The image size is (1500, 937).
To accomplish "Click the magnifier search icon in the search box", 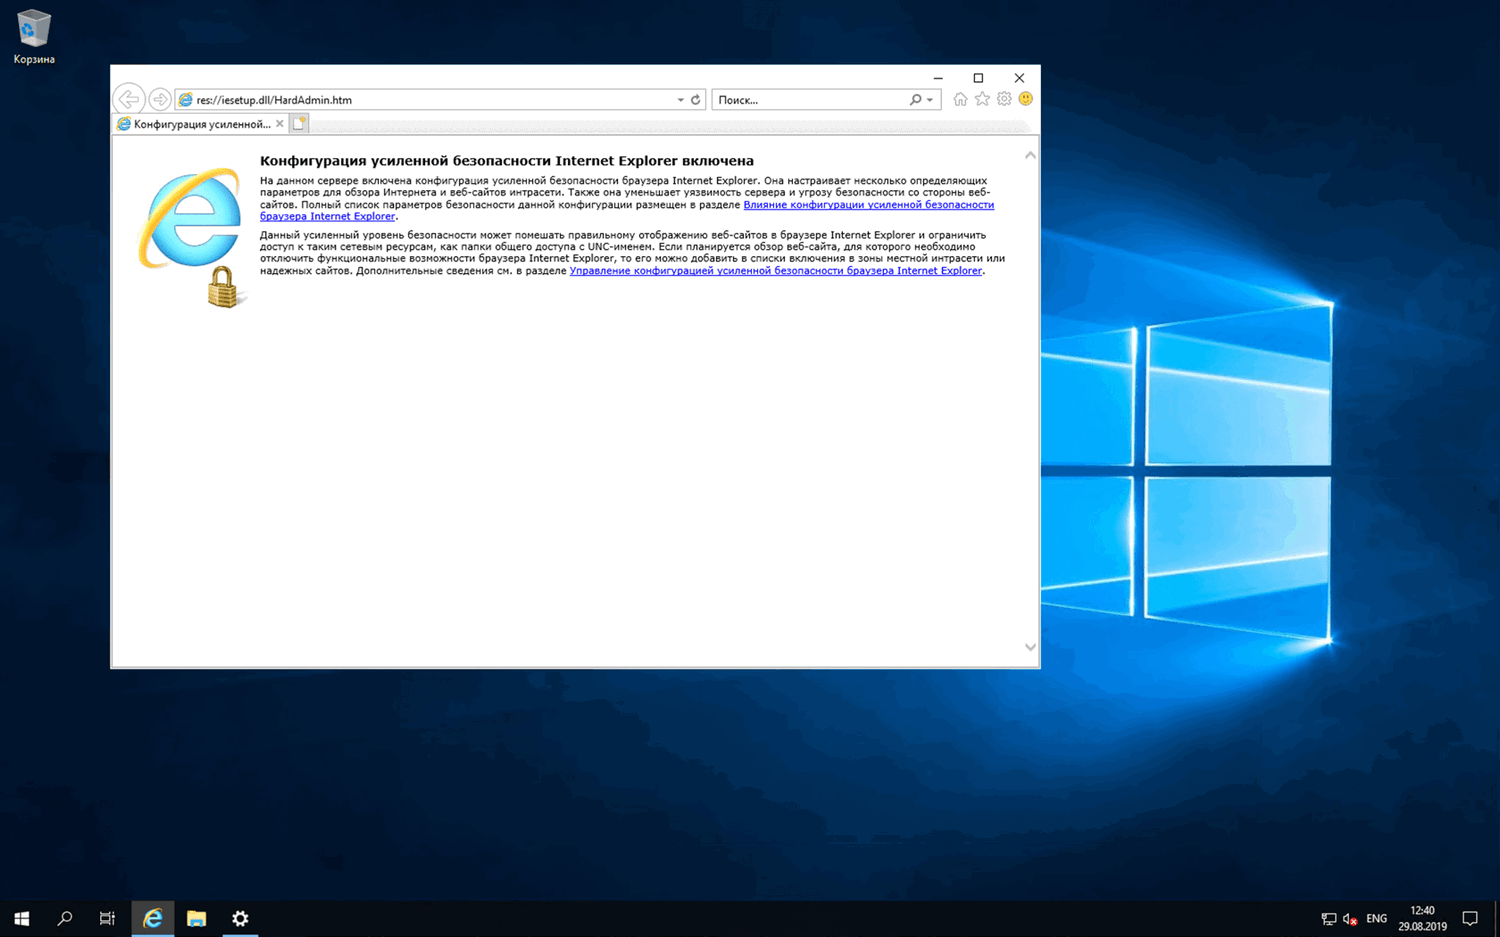I will point(915,100).
